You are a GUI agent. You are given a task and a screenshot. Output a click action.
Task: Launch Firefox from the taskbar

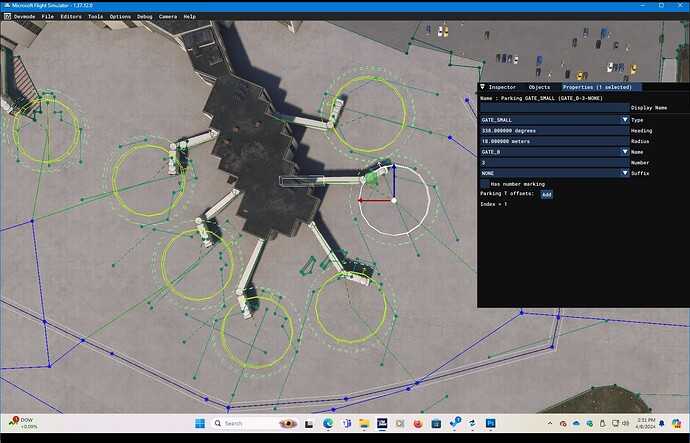point(418,423)
